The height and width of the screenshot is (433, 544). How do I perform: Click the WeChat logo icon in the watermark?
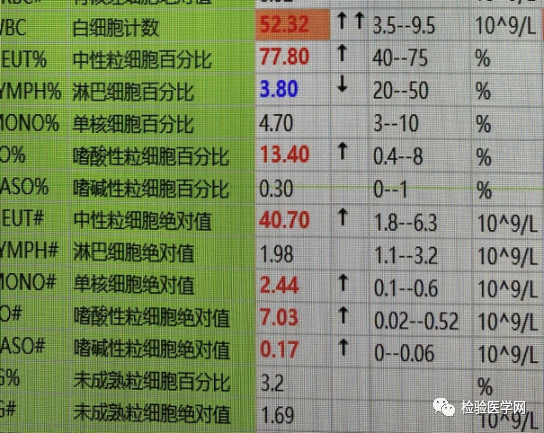point(444,406)
